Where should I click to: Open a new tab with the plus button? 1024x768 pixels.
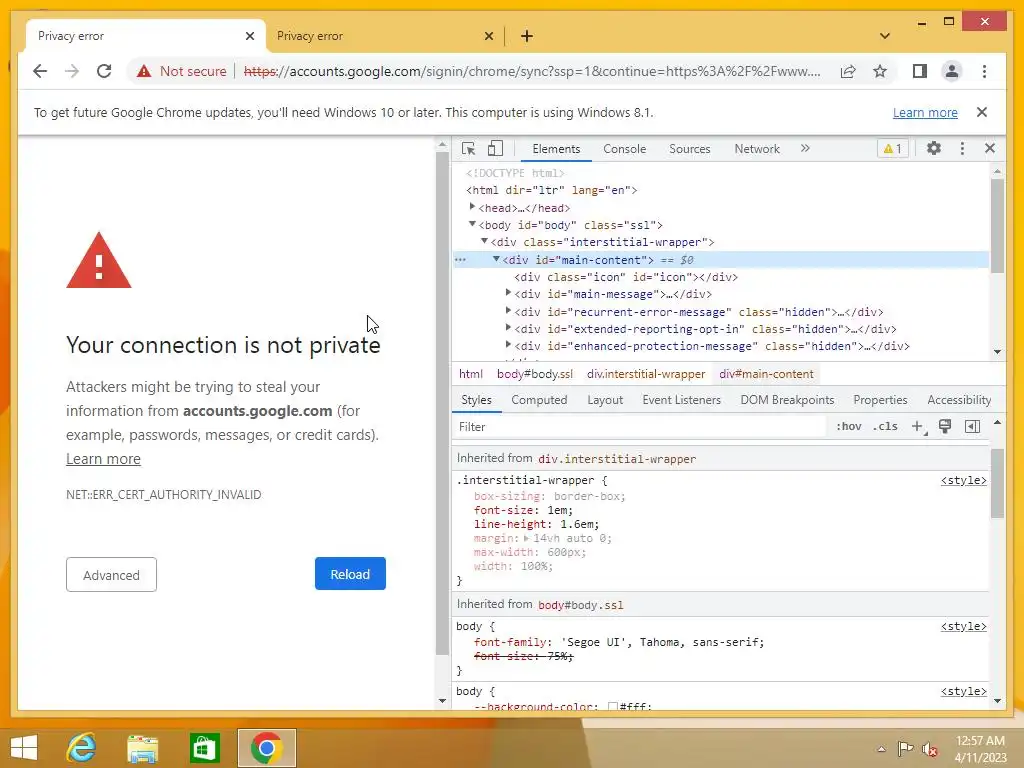[526, 36]
